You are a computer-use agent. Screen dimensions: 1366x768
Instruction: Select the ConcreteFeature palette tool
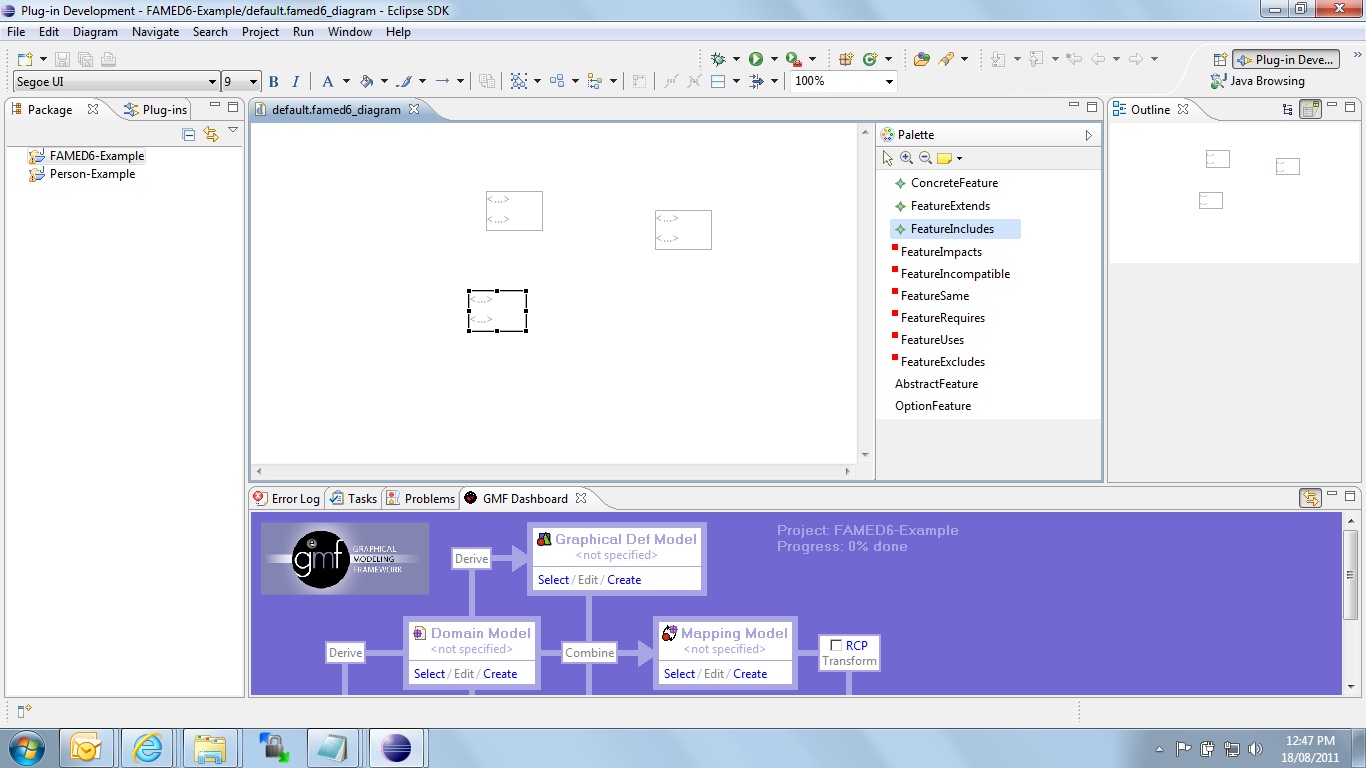click(x=946, y=183)
